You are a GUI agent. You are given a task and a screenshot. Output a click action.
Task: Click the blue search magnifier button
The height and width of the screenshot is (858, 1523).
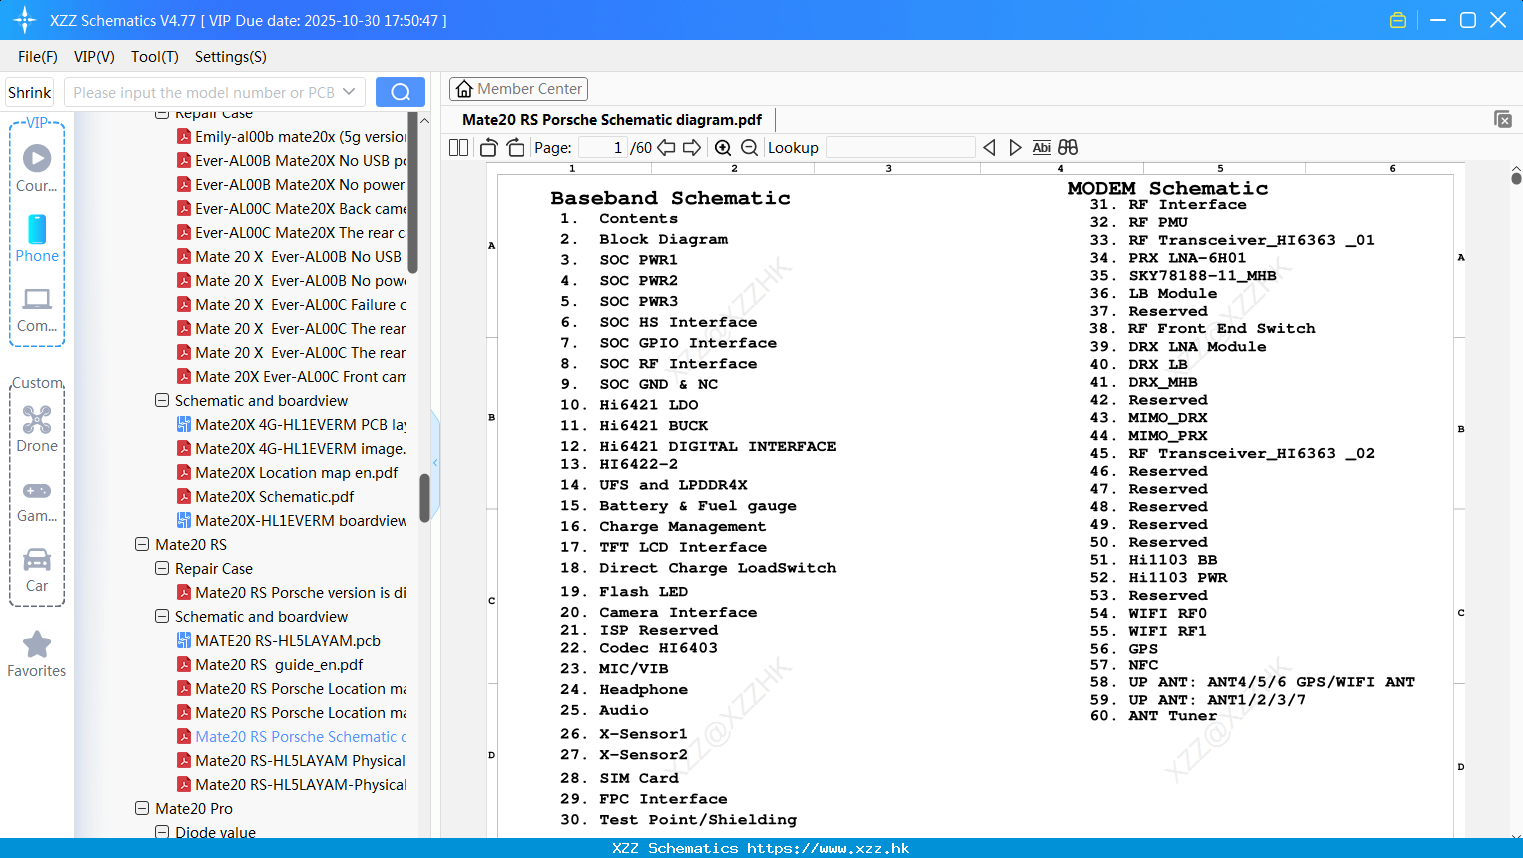[x=400, y=92]
